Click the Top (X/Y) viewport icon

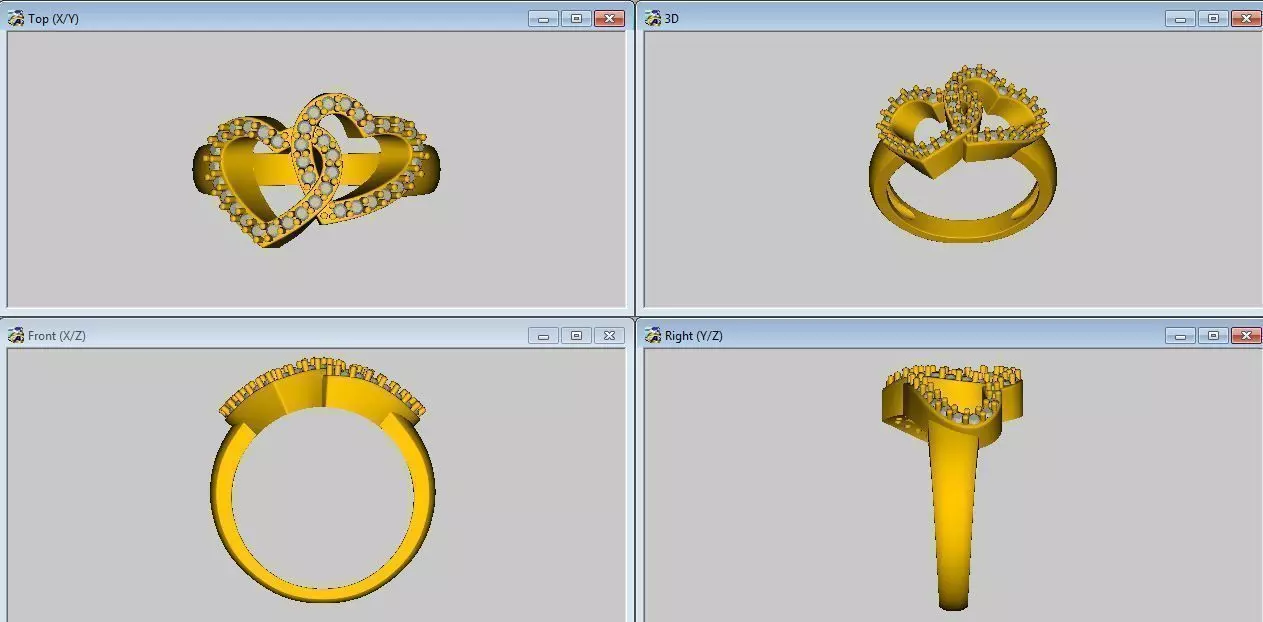coord(16,18)
